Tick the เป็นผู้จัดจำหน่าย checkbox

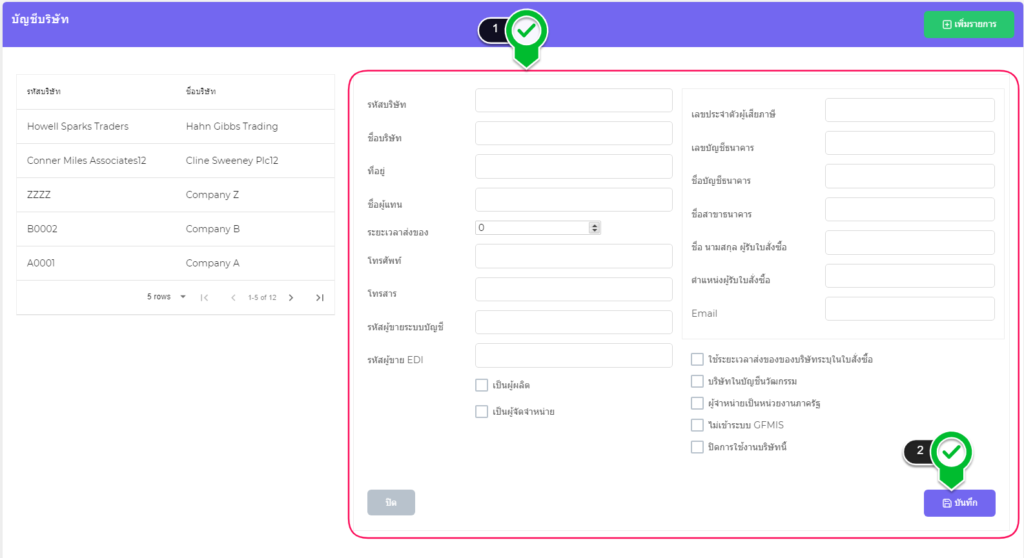(482, 411)
